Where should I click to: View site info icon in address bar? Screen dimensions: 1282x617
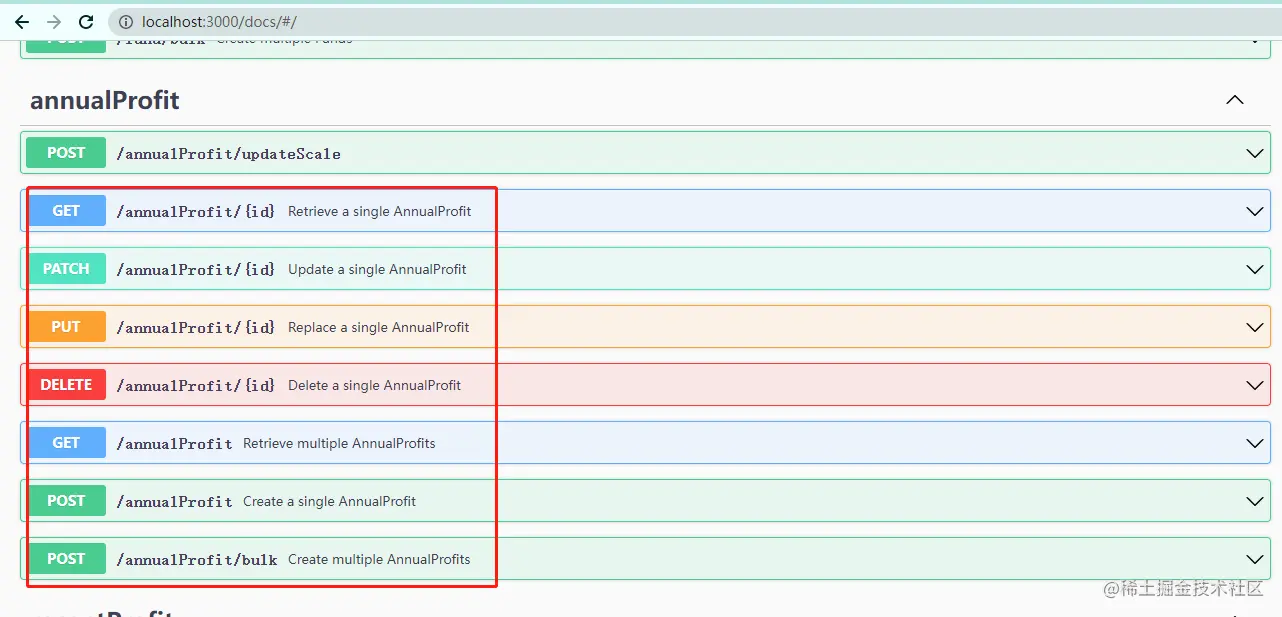pyautogui.click(x=126, y=21)
